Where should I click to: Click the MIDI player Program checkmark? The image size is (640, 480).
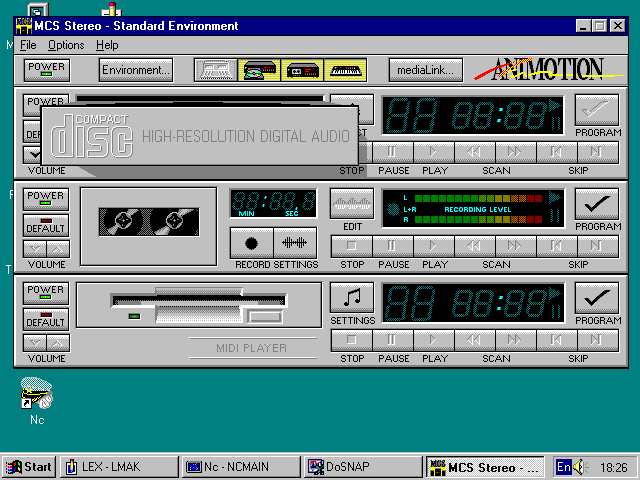(597, 298)
